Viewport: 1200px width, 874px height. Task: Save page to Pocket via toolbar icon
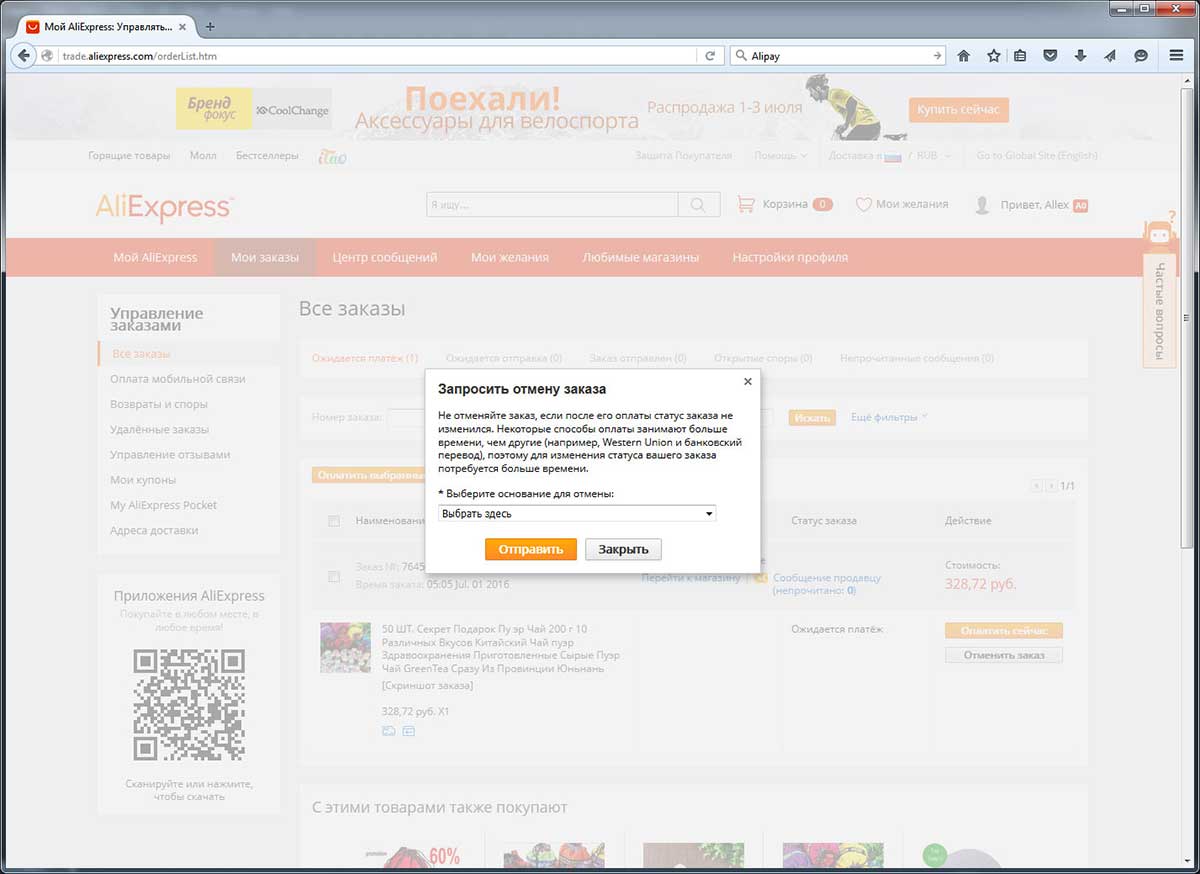click(x=1050, y=56)
